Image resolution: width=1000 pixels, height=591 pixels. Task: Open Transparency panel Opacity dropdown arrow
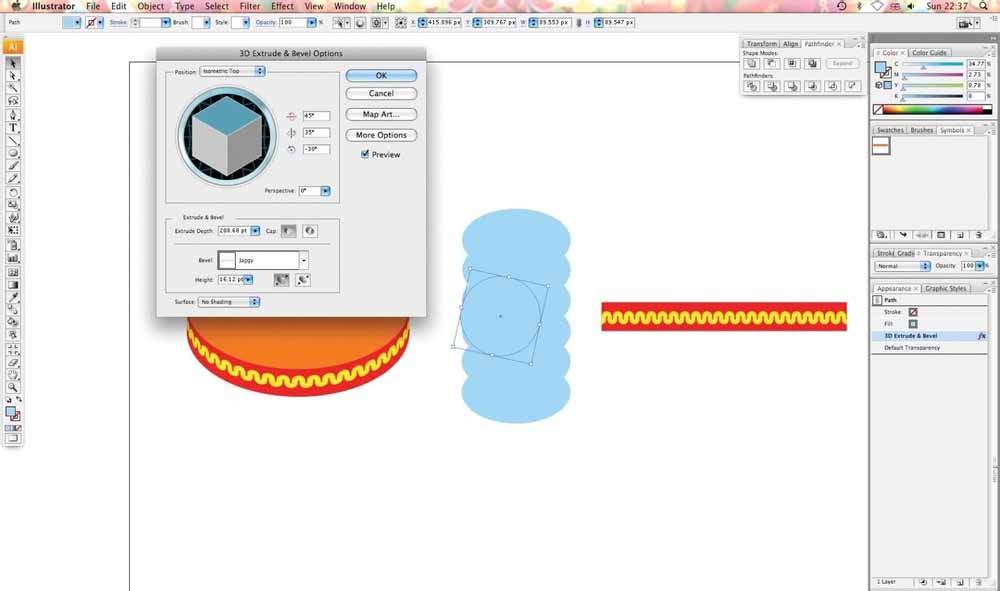[980, 266]
